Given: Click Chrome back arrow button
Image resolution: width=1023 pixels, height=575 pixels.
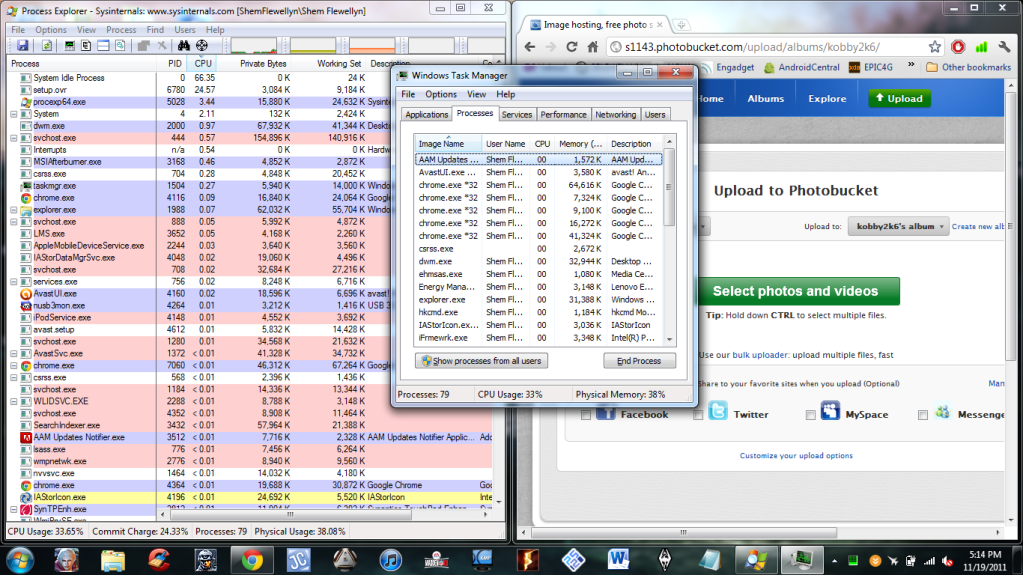Looking at the screenshot, I should (x=530, y=47).
